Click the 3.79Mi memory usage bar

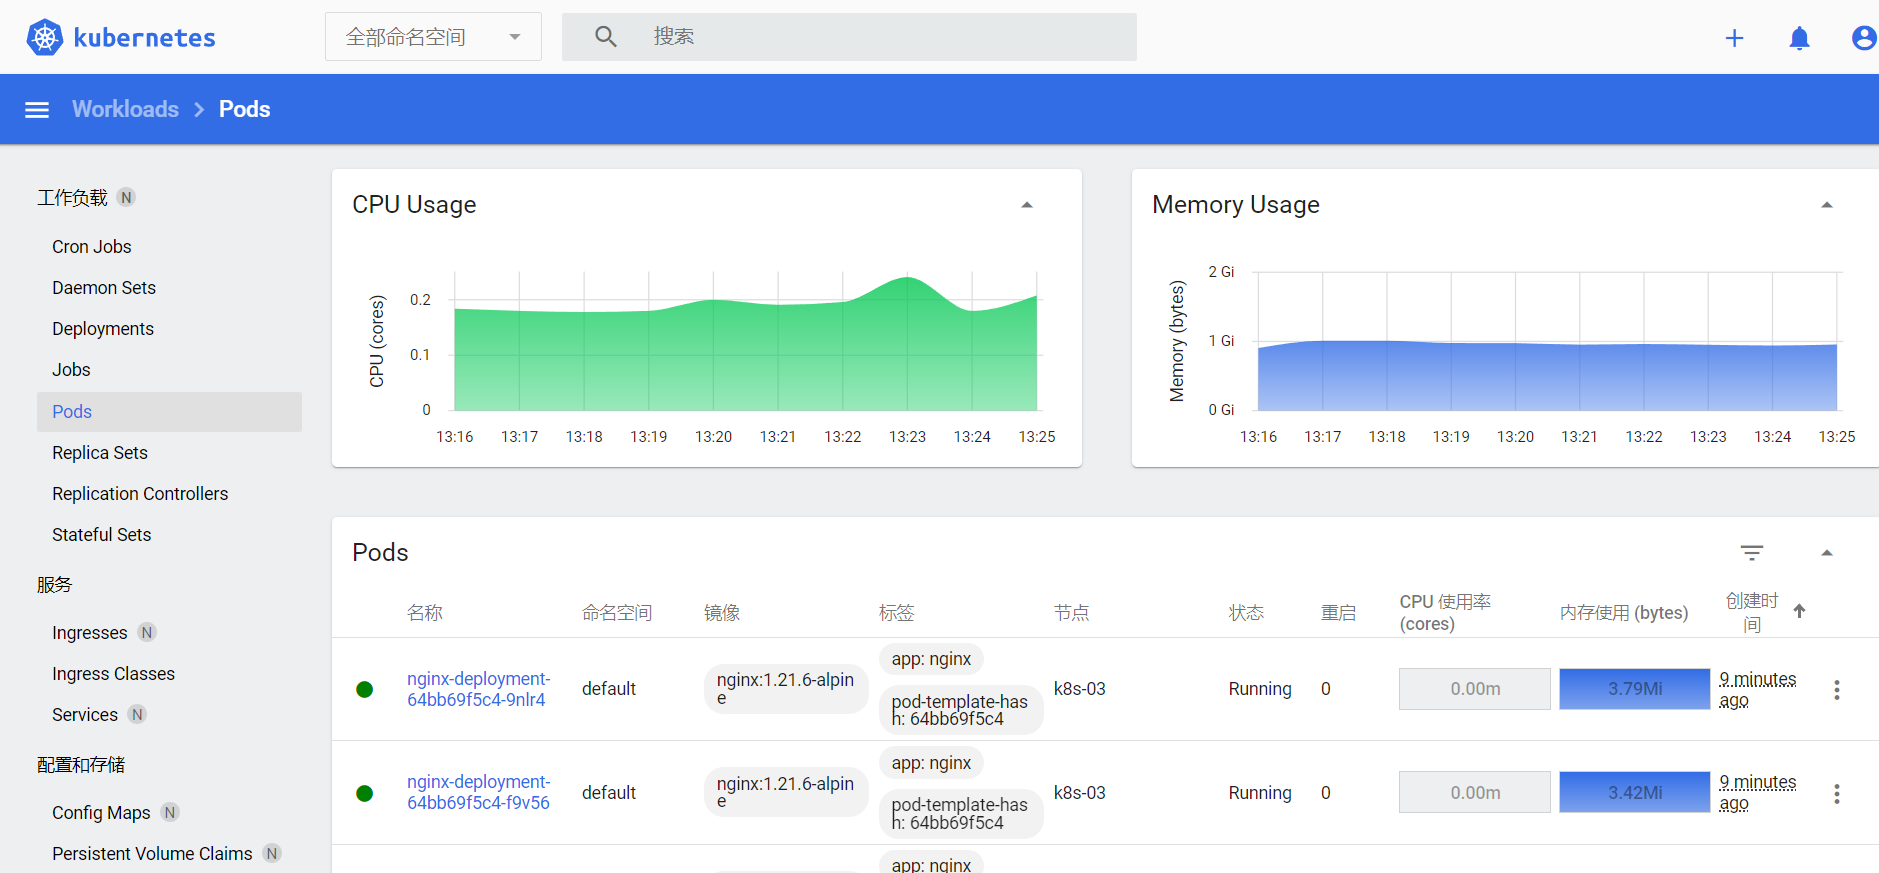point(1635,689)
